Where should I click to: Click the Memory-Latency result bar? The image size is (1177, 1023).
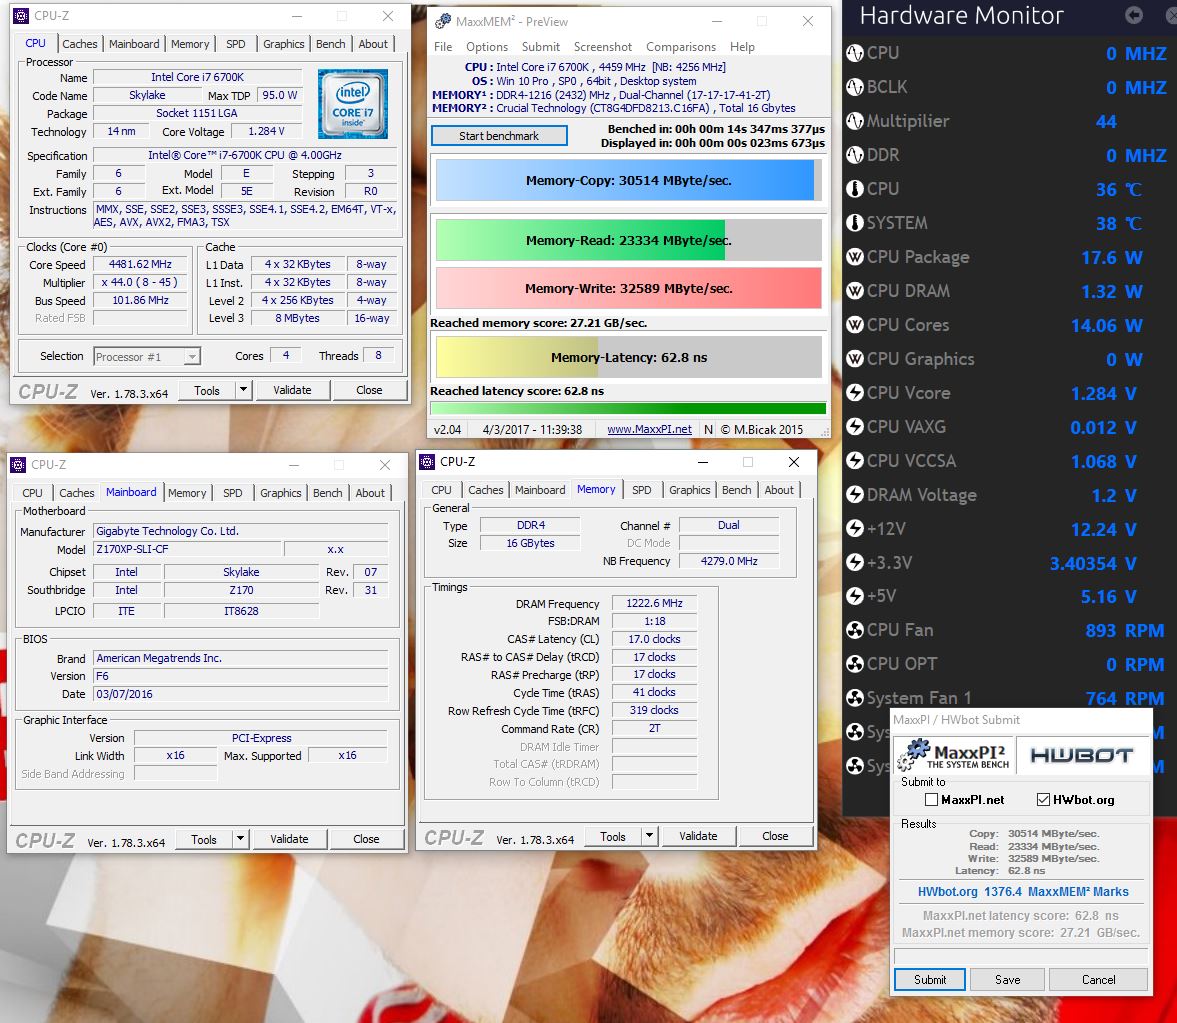coord(628,357)
